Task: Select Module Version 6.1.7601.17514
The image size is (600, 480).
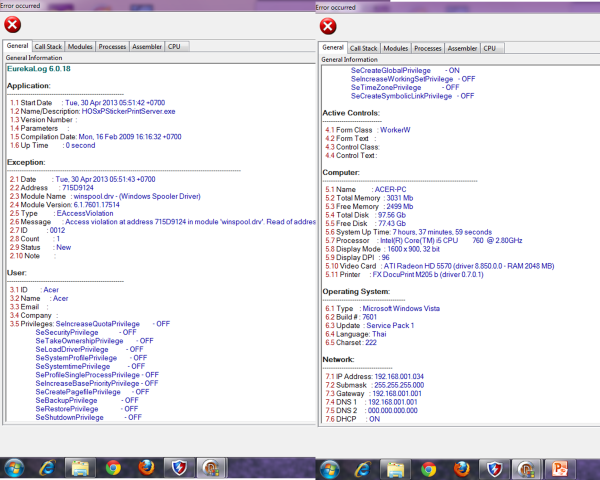Action: (96, 205)
